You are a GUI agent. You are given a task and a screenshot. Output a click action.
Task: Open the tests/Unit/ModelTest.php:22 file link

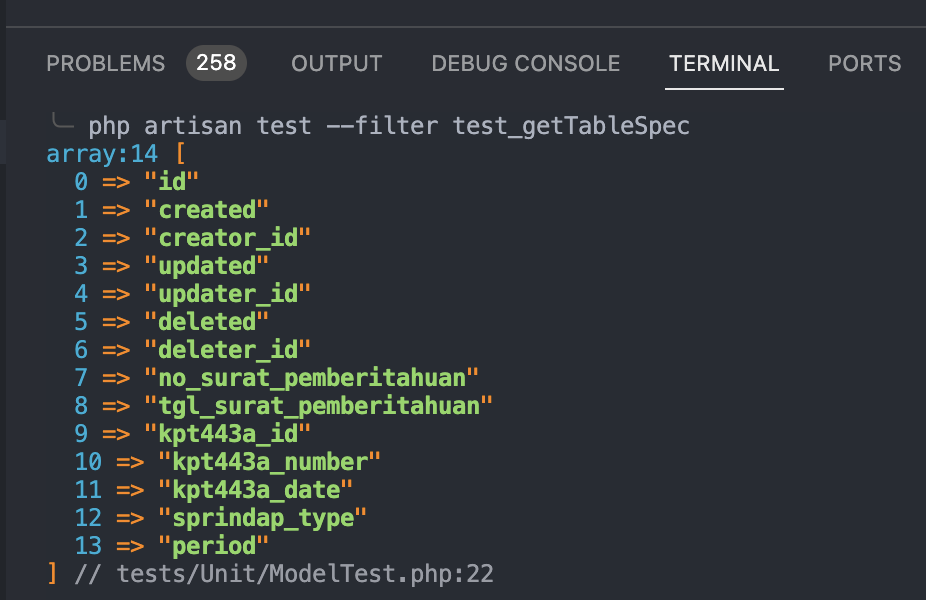tap(303, 573)
